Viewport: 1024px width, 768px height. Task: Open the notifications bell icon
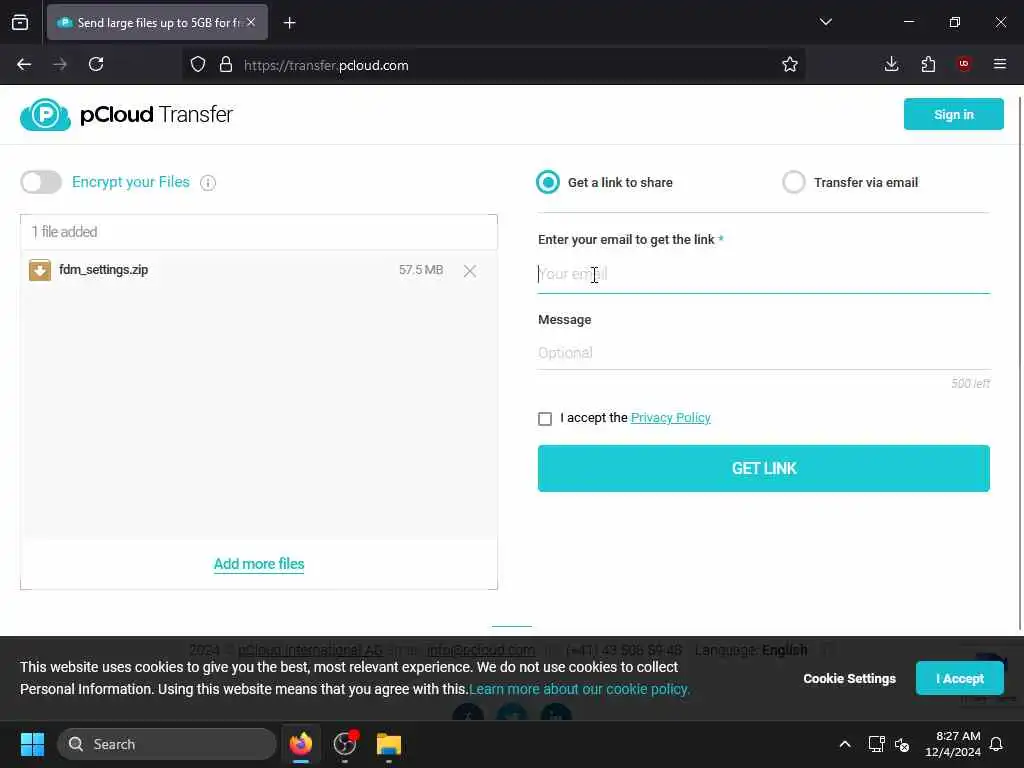click(996, 744)
